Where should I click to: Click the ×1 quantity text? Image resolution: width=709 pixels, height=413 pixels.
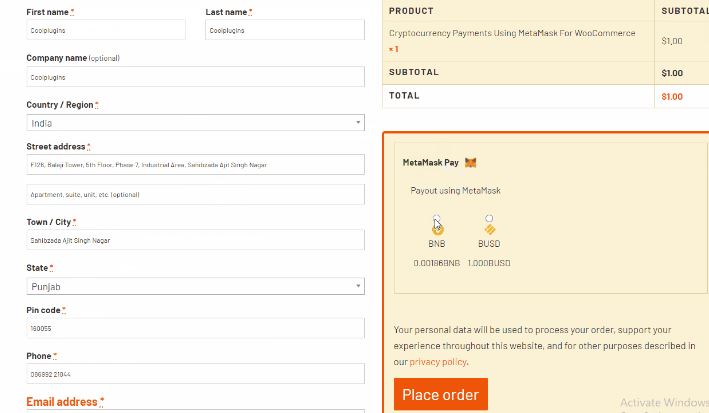coord(393,49)
